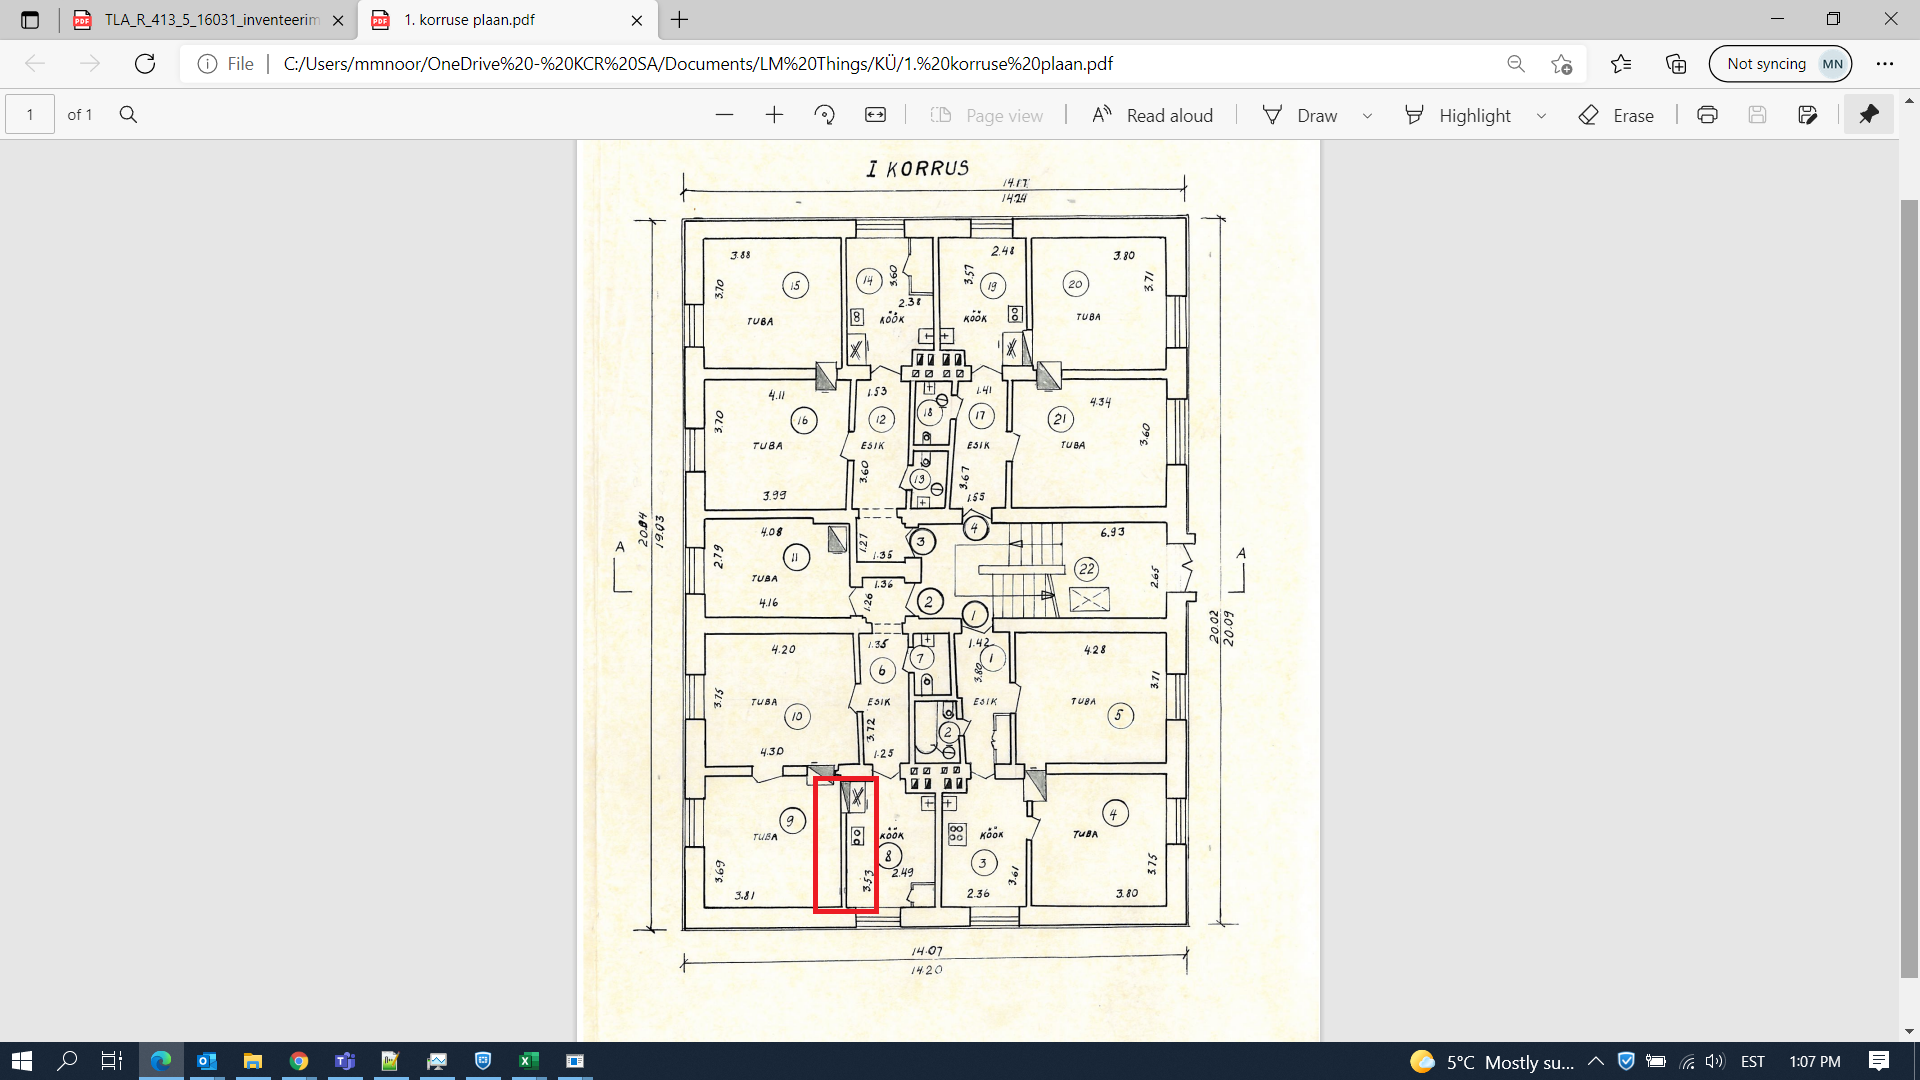Image resolution: width=1920 pixels, height=1080 pixels.
Task: Click the vertical scrollbar on the right
Action: coord(1909,590)
